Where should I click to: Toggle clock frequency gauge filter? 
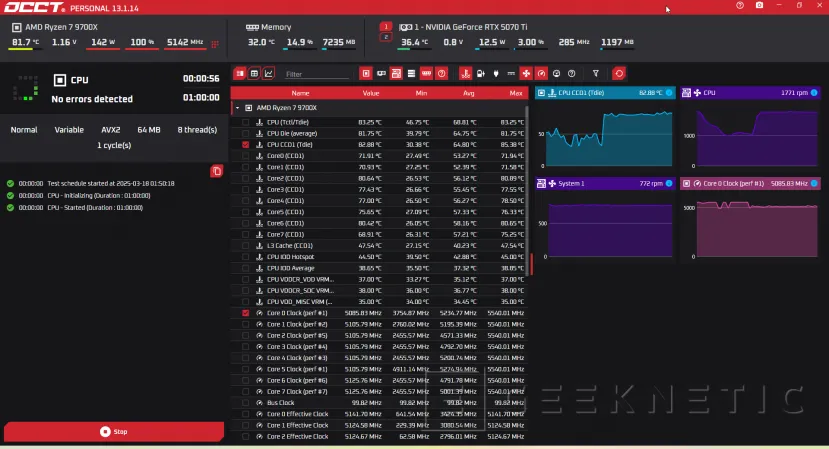pyautogui.click(x=541, y=74)
